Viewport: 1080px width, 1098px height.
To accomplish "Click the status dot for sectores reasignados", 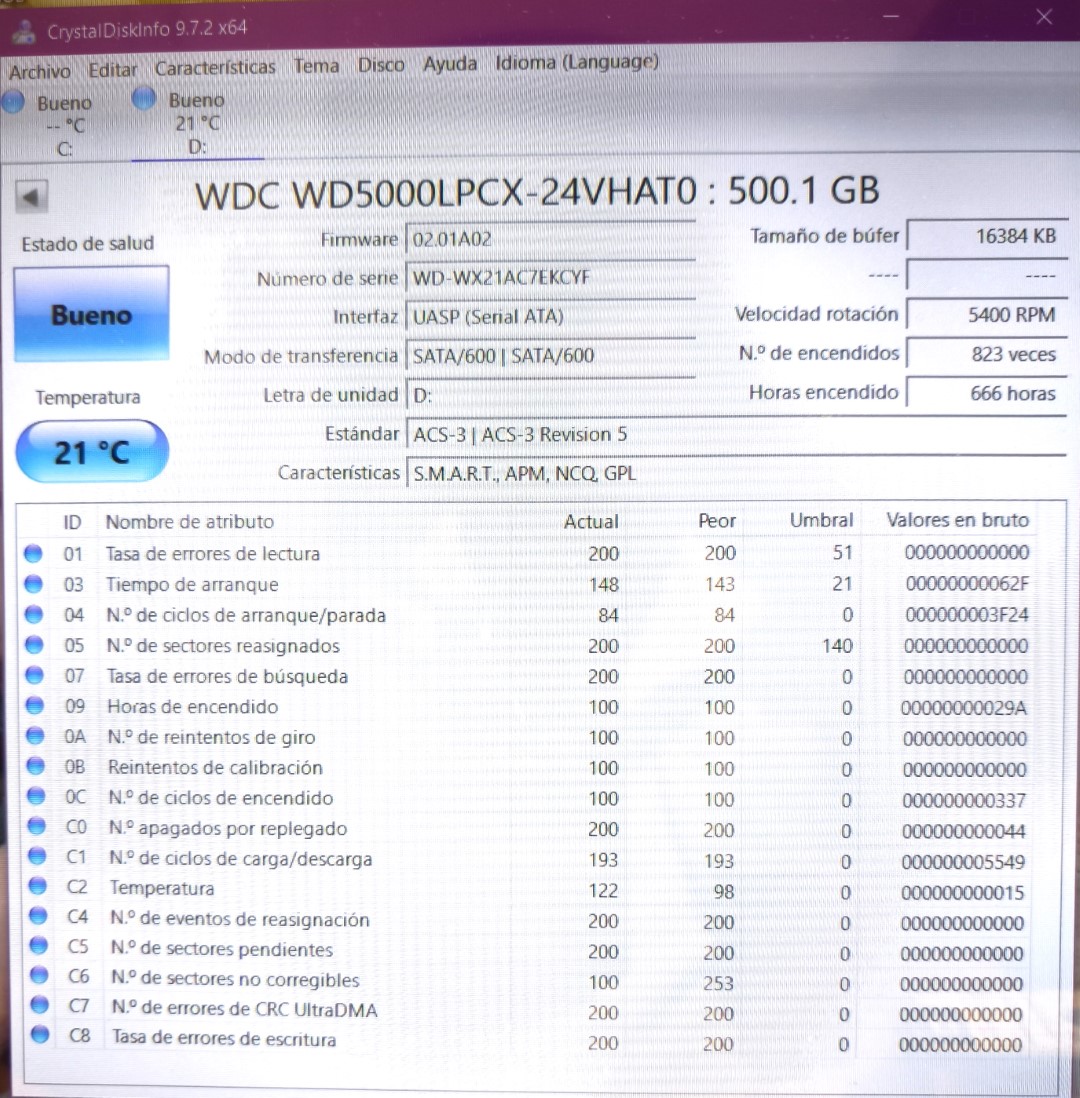I will (x=34, y=645).
